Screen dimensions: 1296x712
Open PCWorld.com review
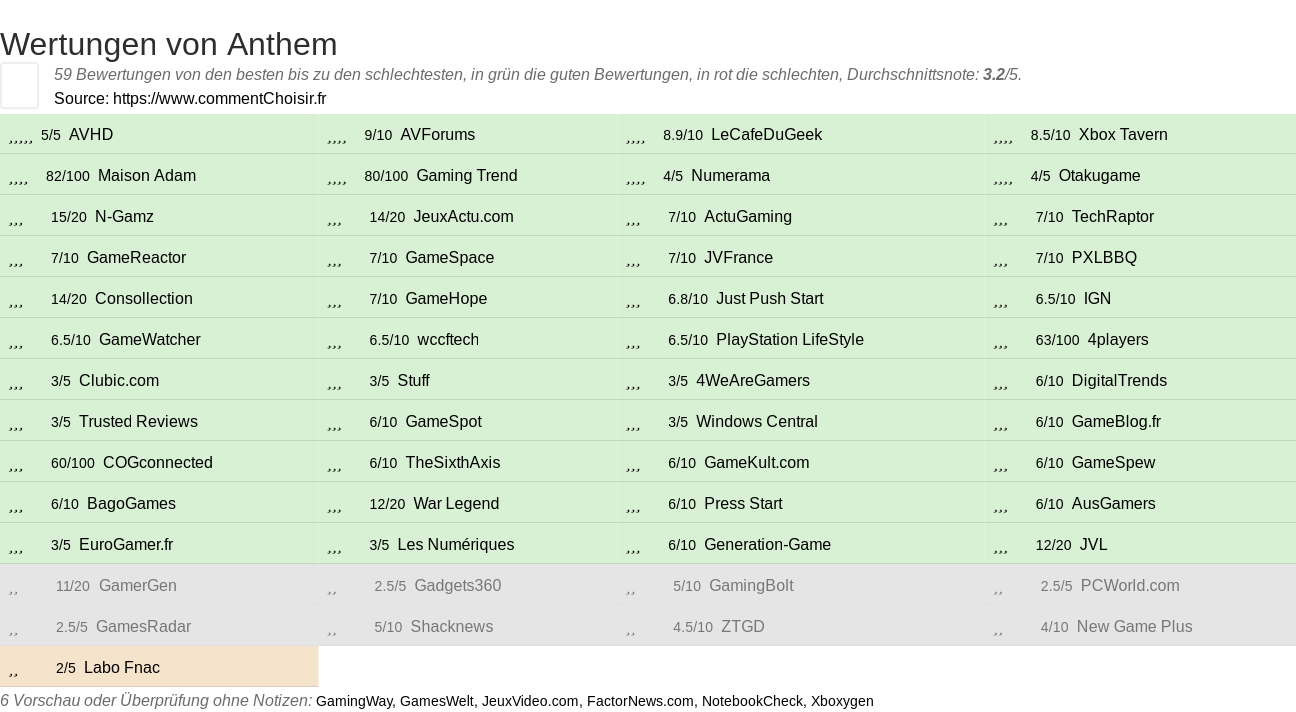point(1130,586)
